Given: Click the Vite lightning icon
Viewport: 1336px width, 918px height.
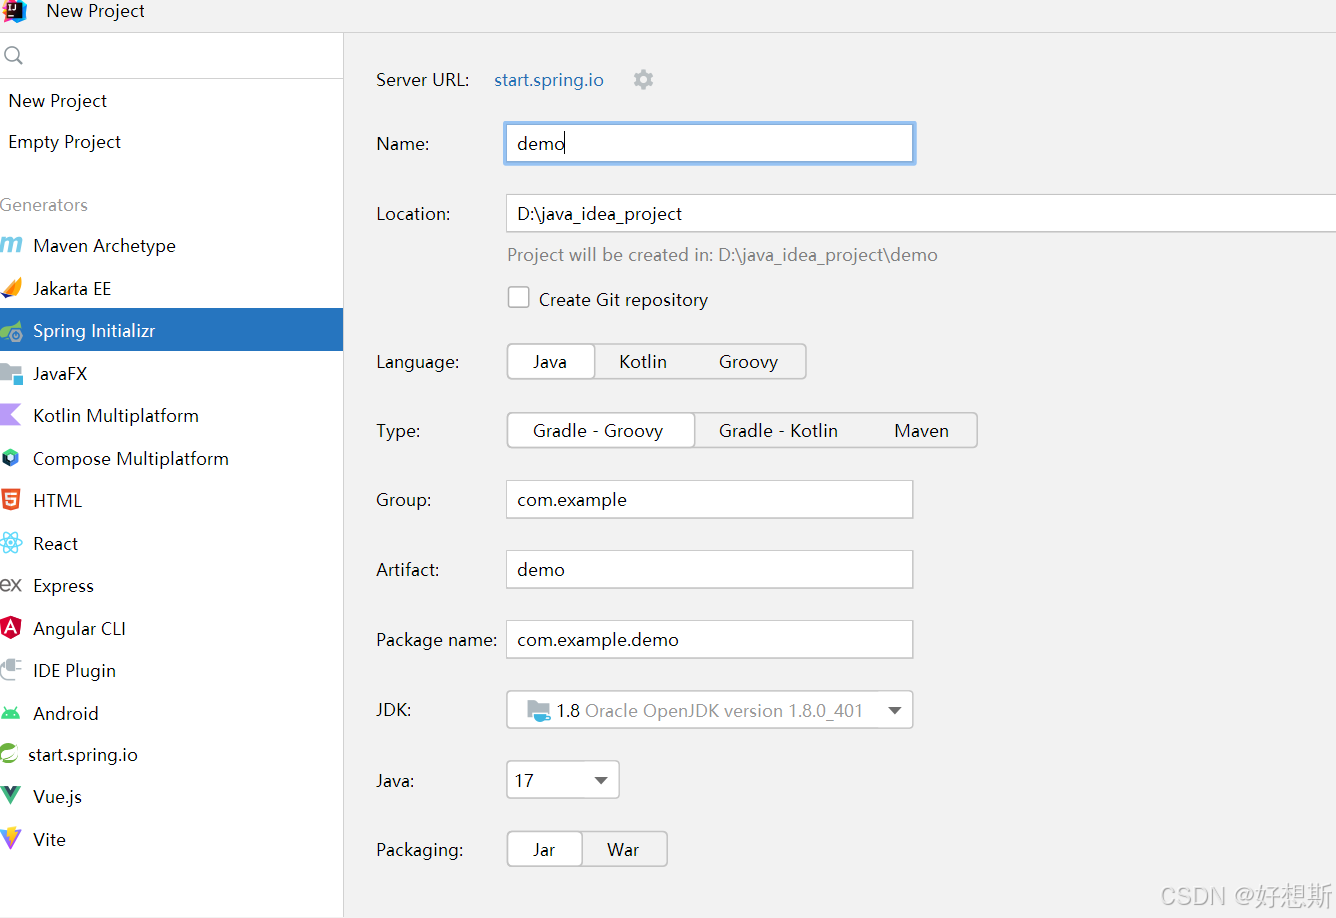Looking at the screenshot, I should pyautogui.click(x=11, y=839).
